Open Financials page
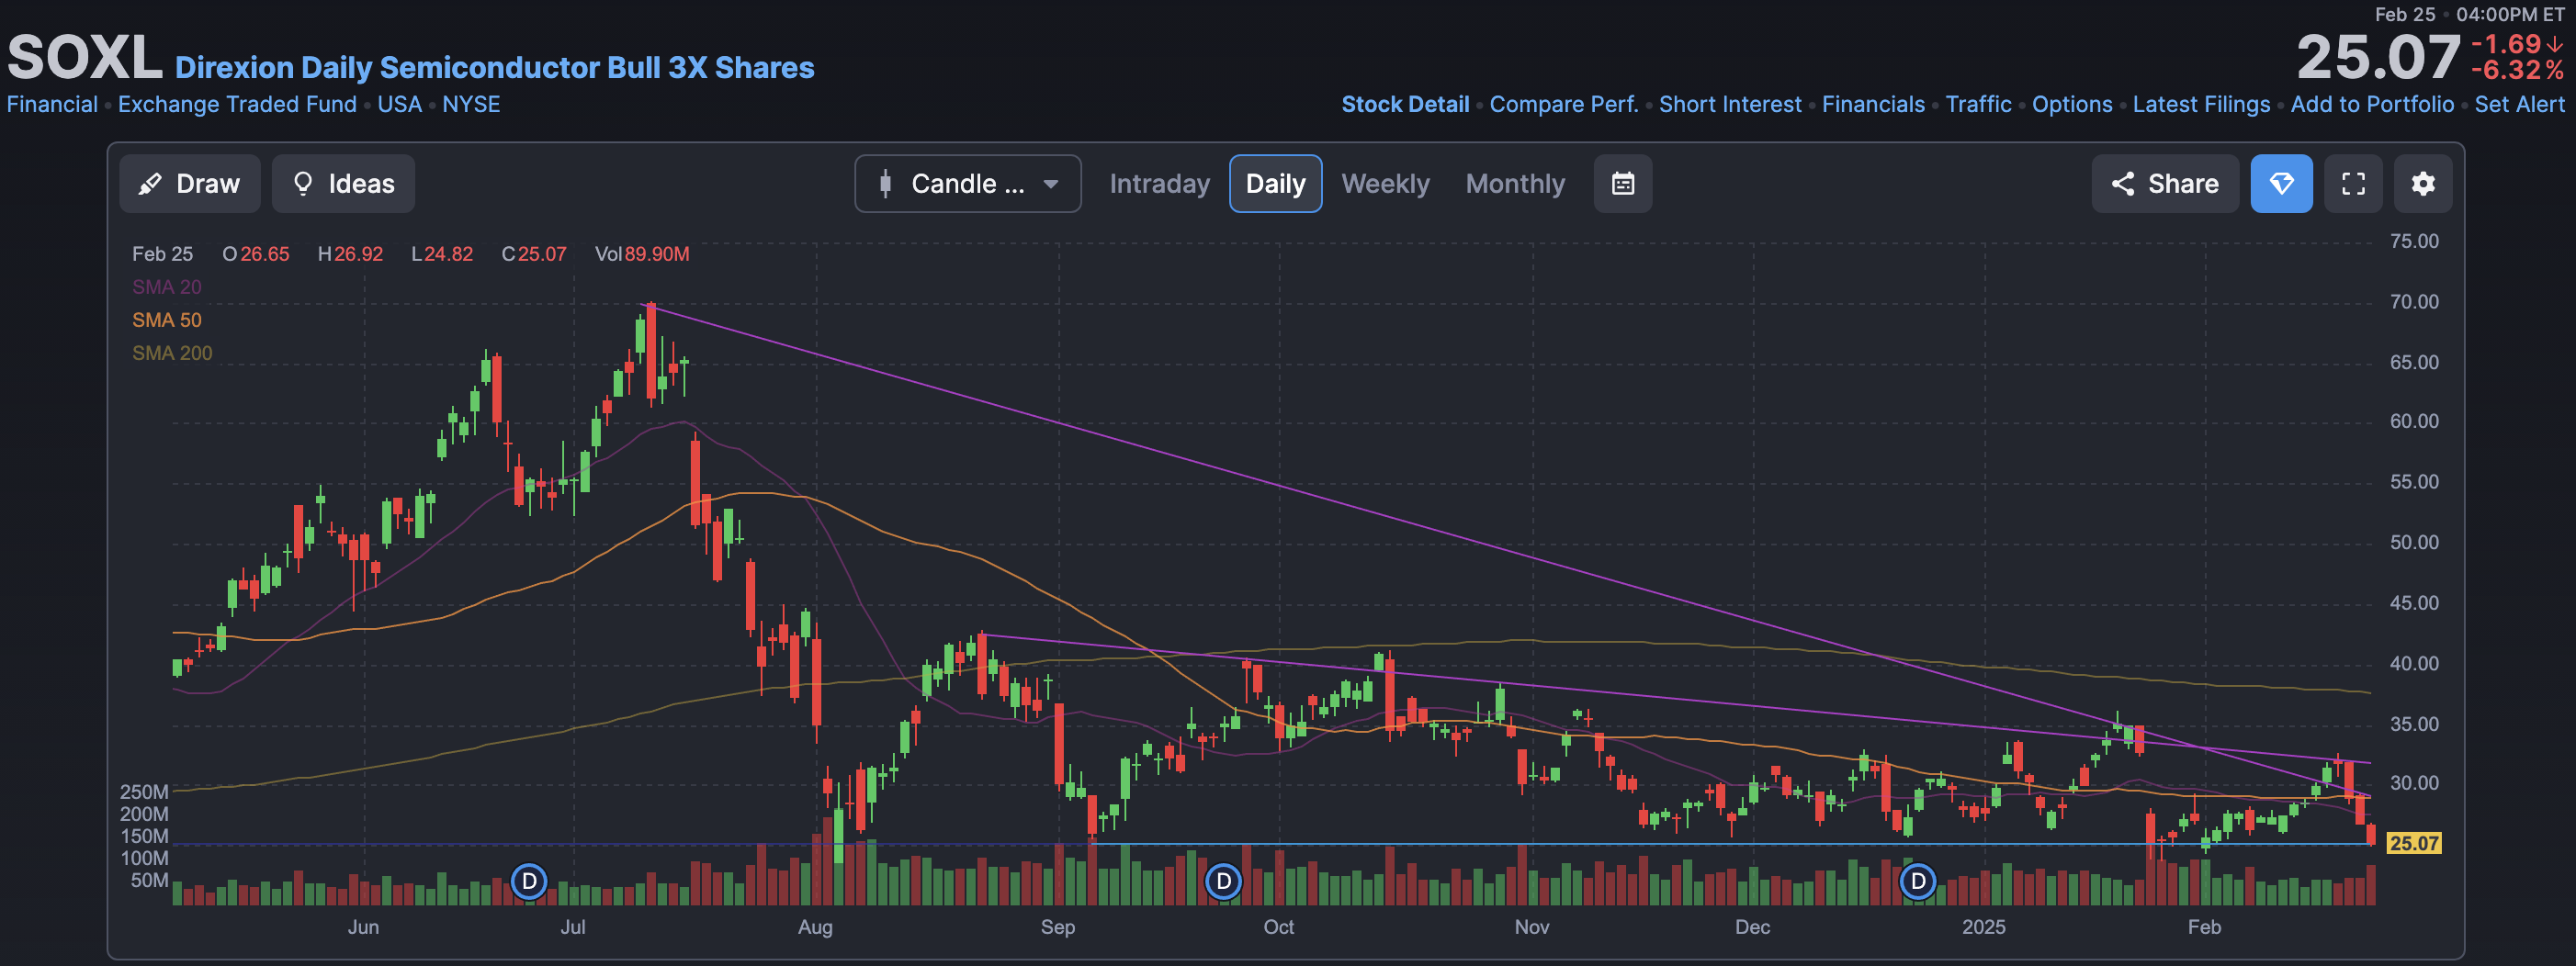 point(1873,104)
